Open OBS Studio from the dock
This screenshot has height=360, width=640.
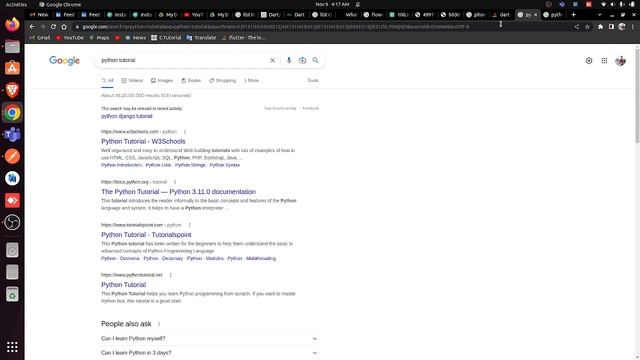(12, 222)
